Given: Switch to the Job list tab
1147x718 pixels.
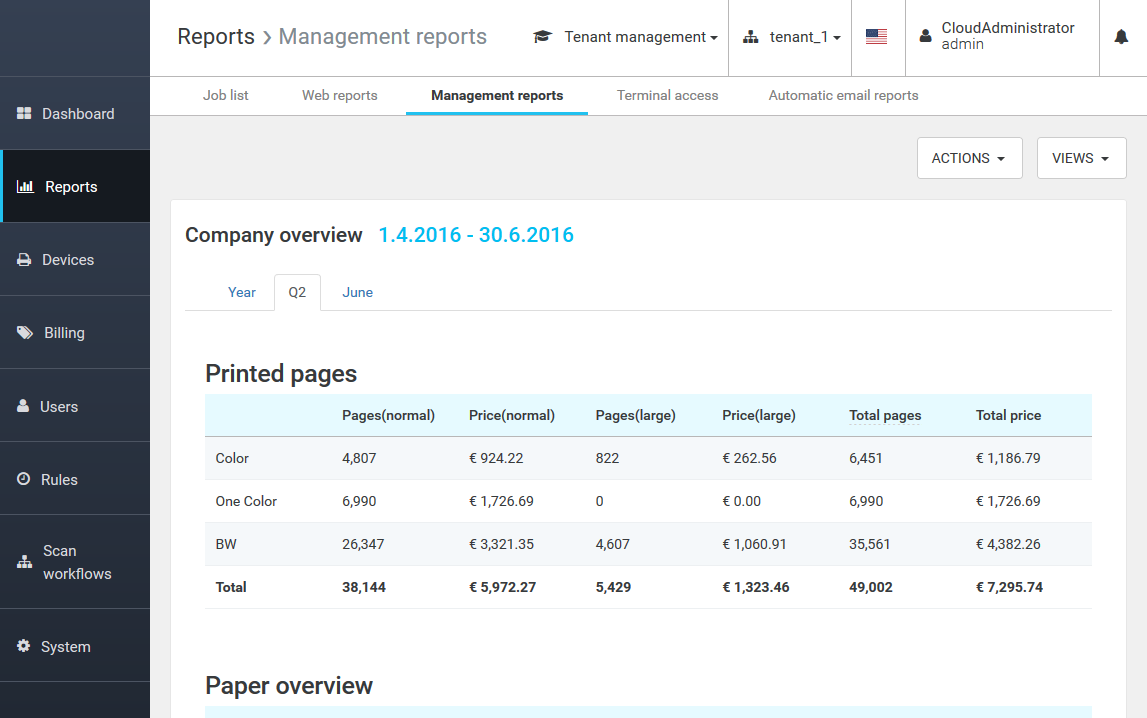Looking at the screenshot, I should coord(226,96).
